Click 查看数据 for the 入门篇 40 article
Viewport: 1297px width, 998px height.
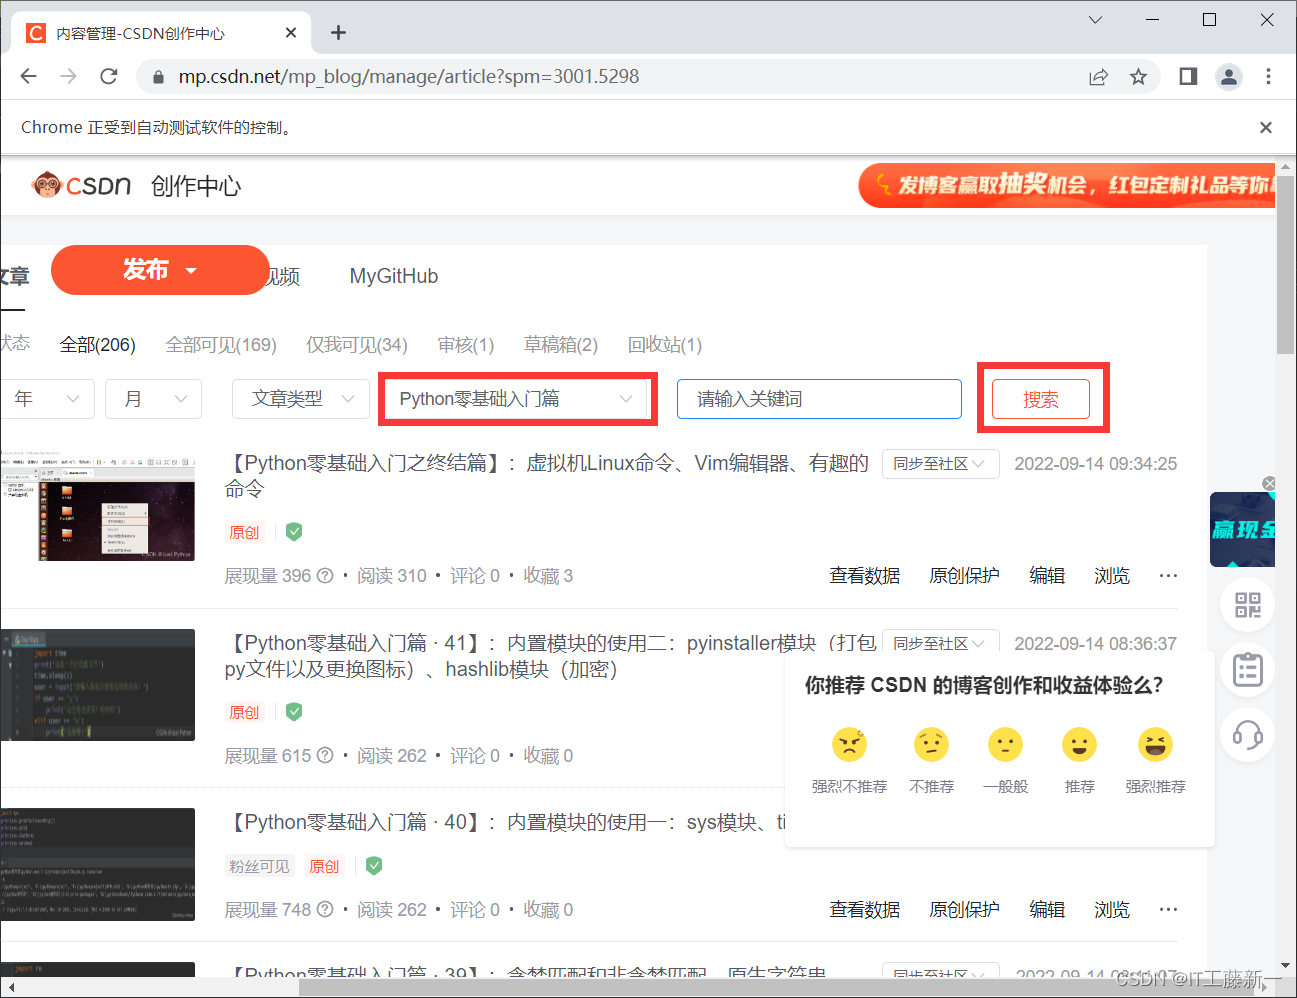click(865, 909)
